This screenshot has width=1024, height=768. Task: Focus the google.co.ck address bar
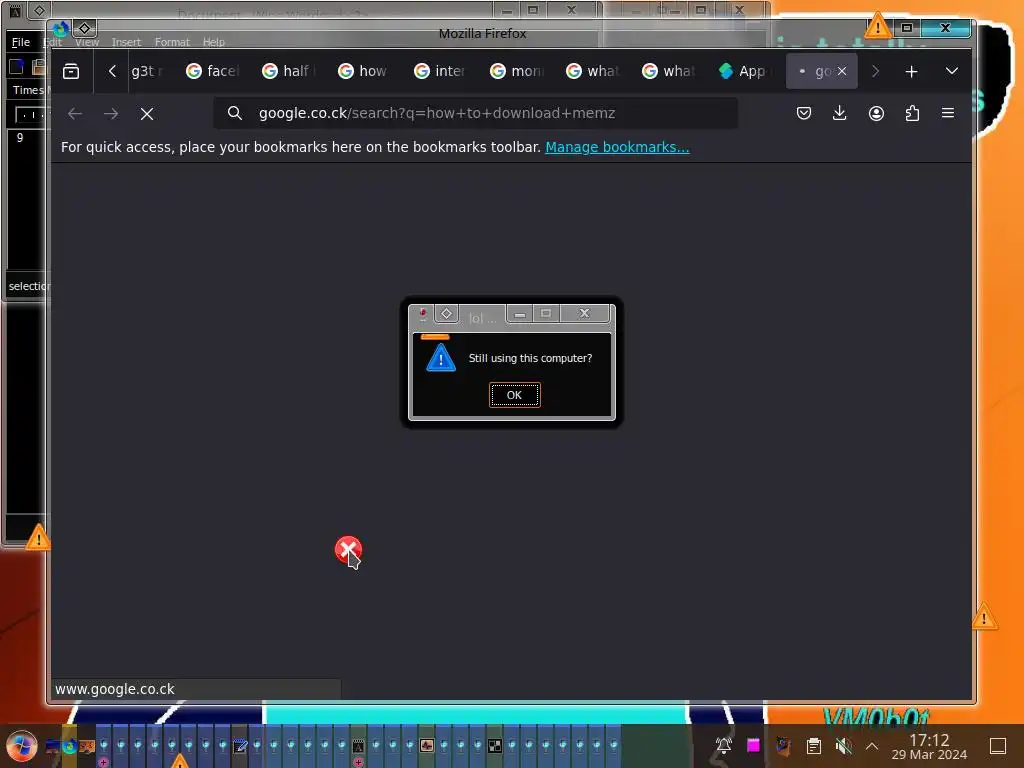tap(475, 113)
